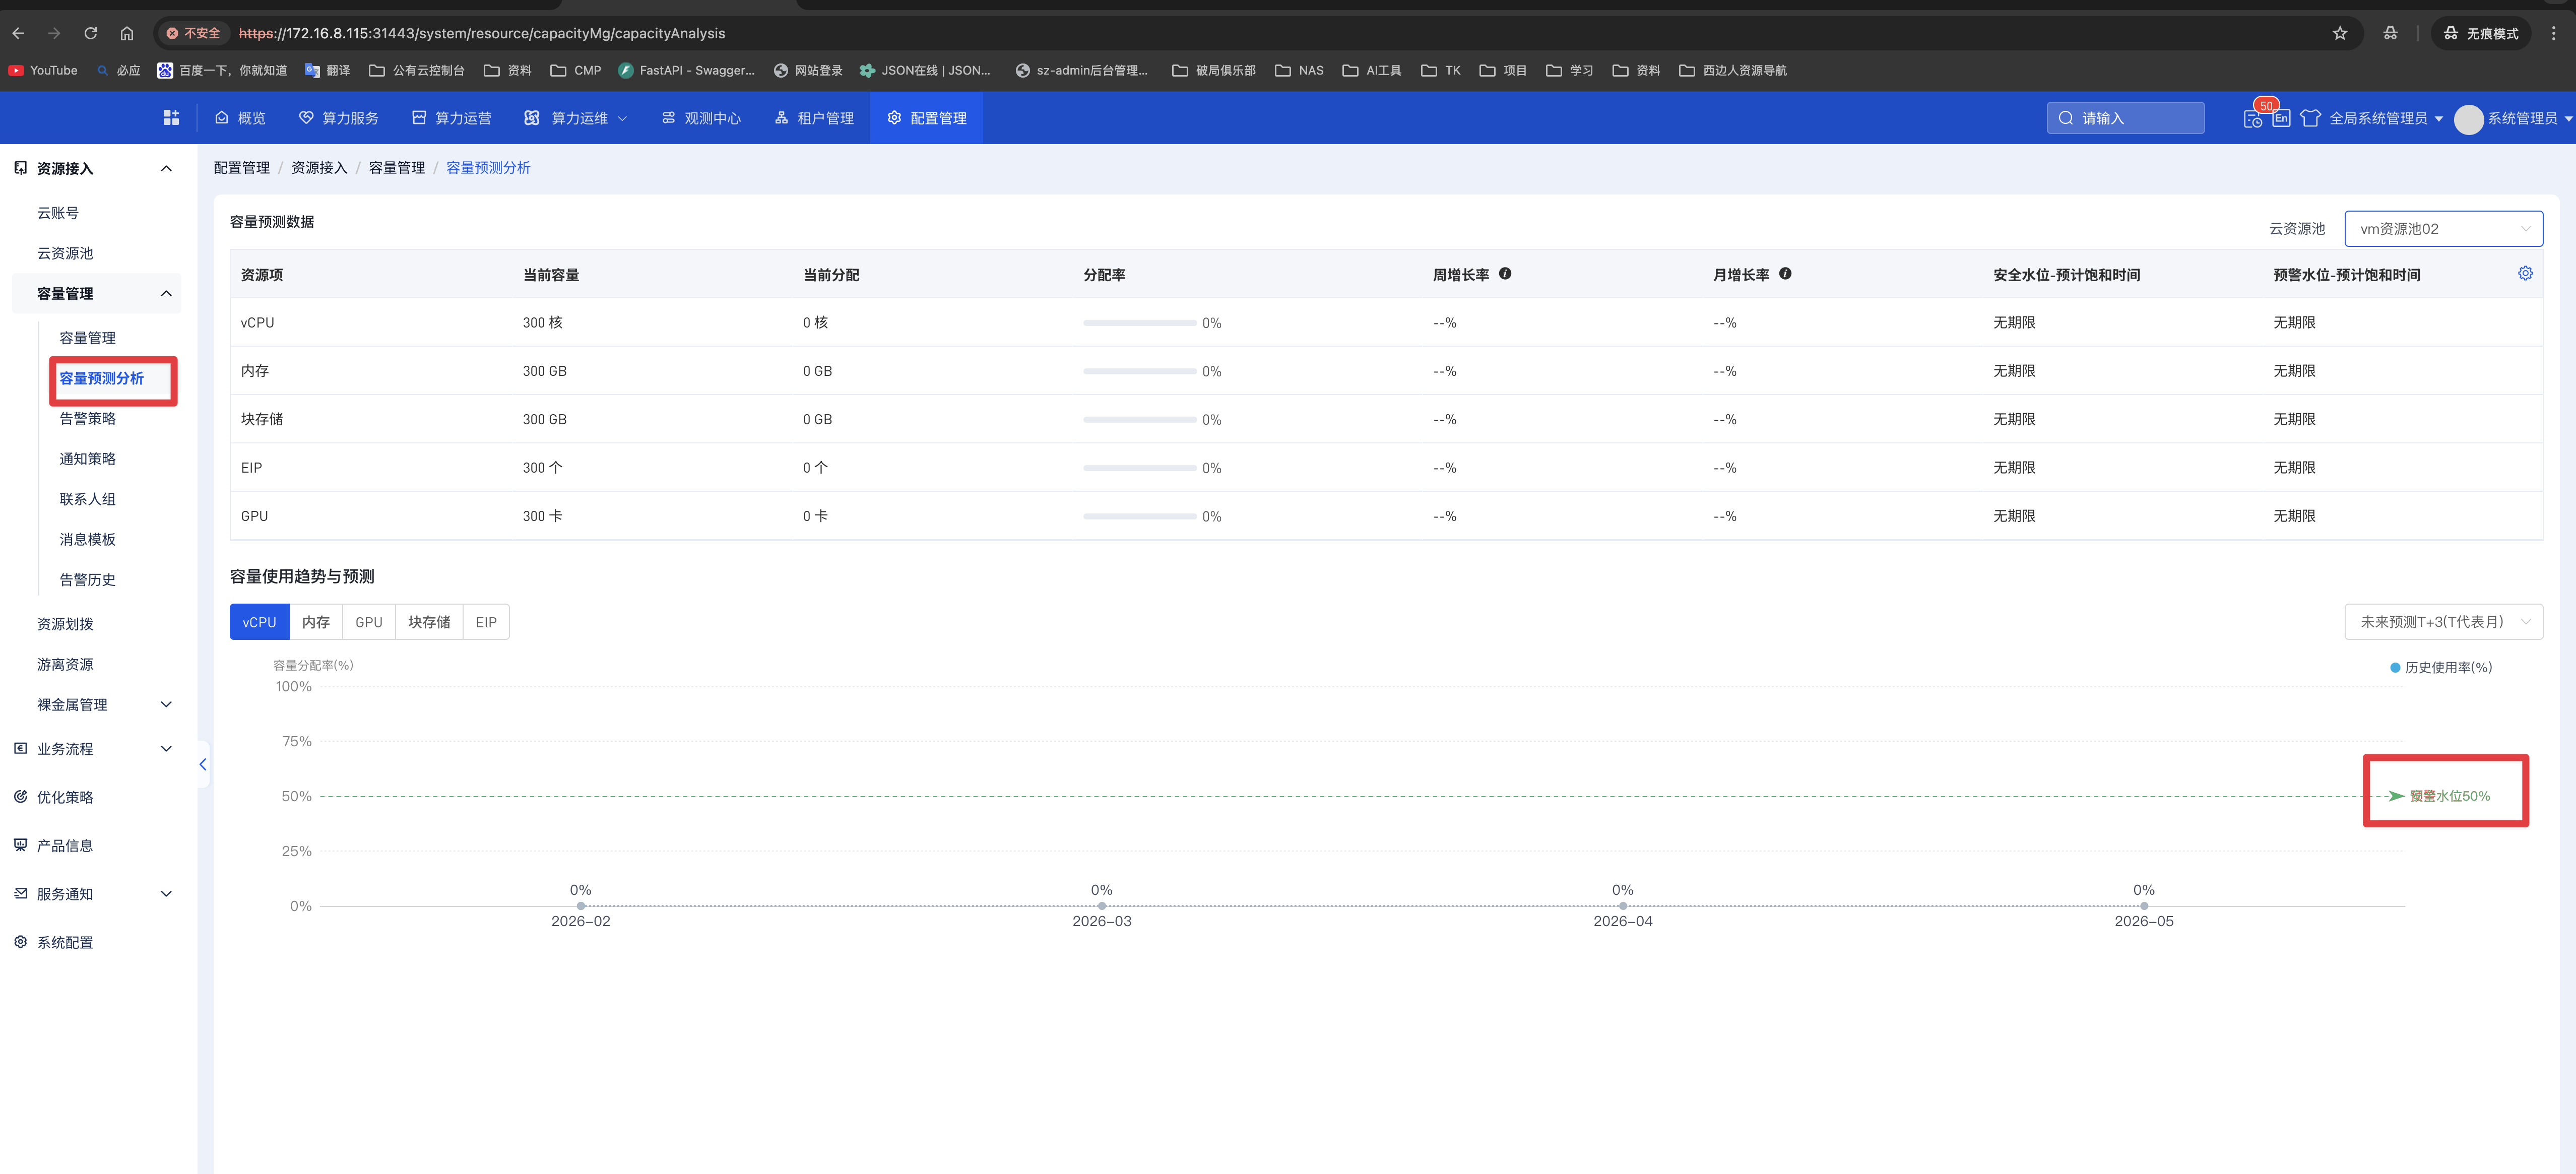Click the app grid icon in navbar

pos(171,118)
